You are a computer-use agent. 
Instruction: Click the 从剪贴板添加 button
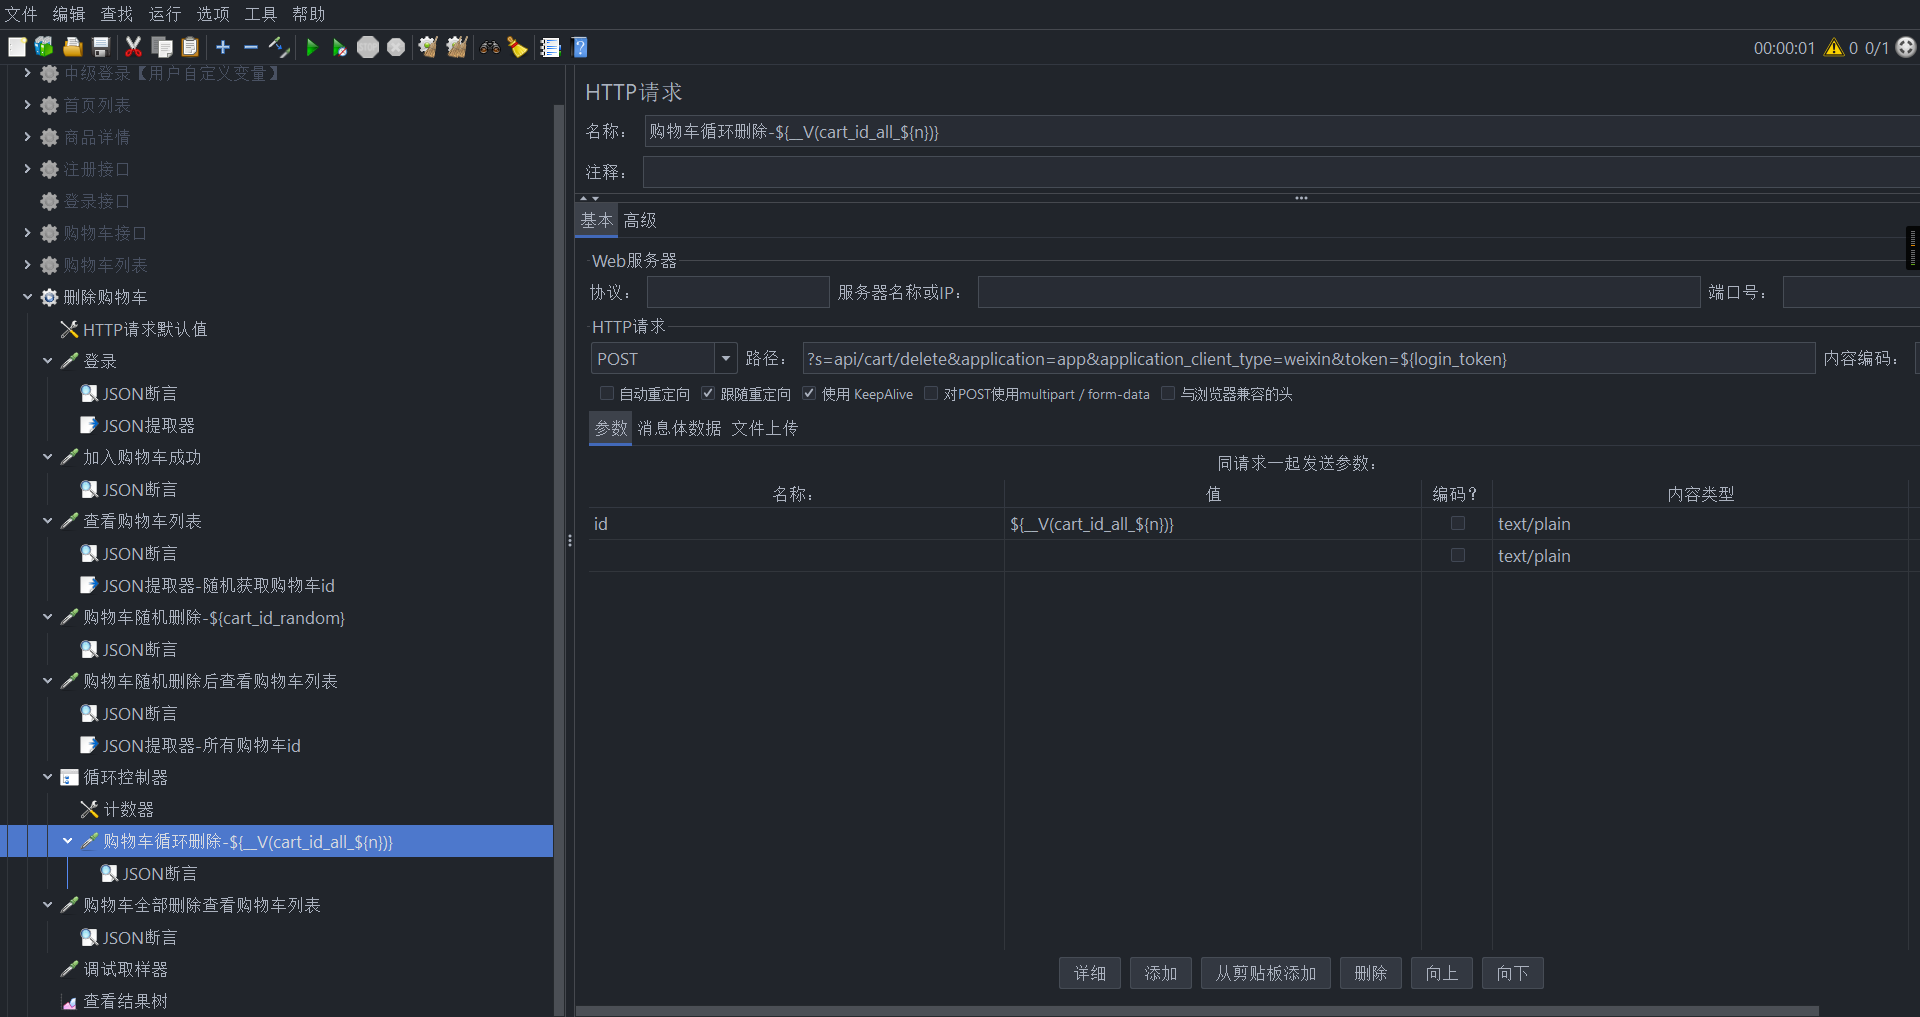[1266, 973]
